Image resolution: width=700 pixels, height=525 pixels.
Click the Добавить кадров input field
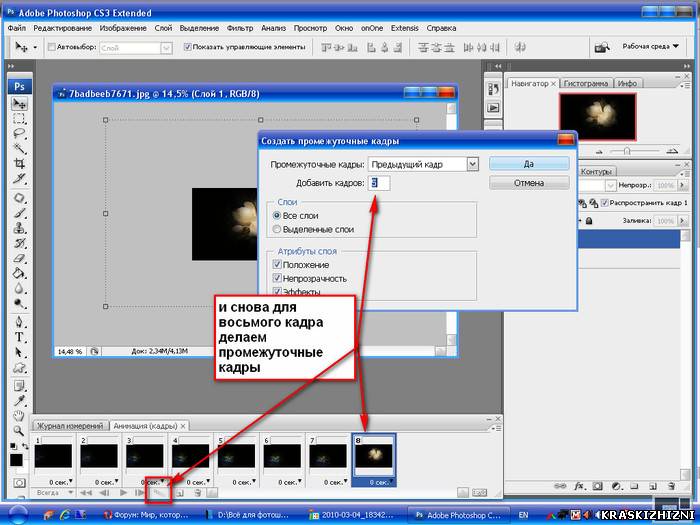pos(379,183)
